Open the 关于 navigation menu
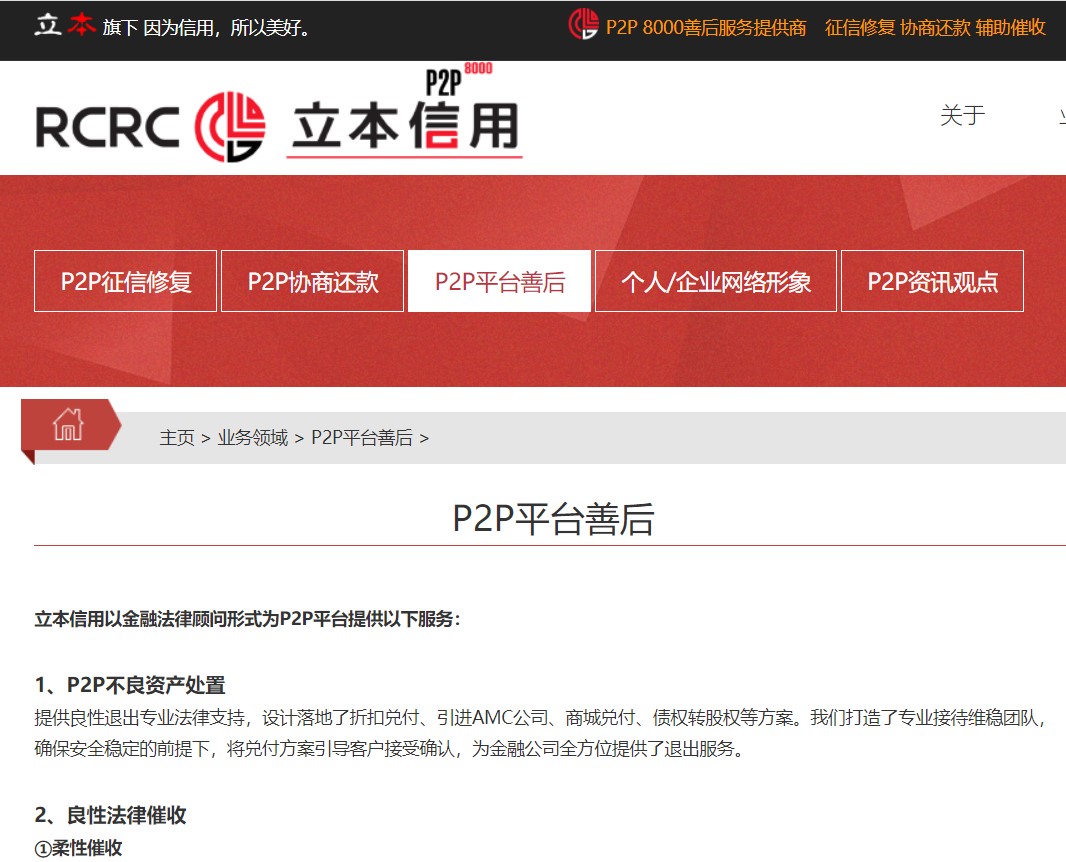This screenshot has height=862, width=1066. [x=962, y=116]
